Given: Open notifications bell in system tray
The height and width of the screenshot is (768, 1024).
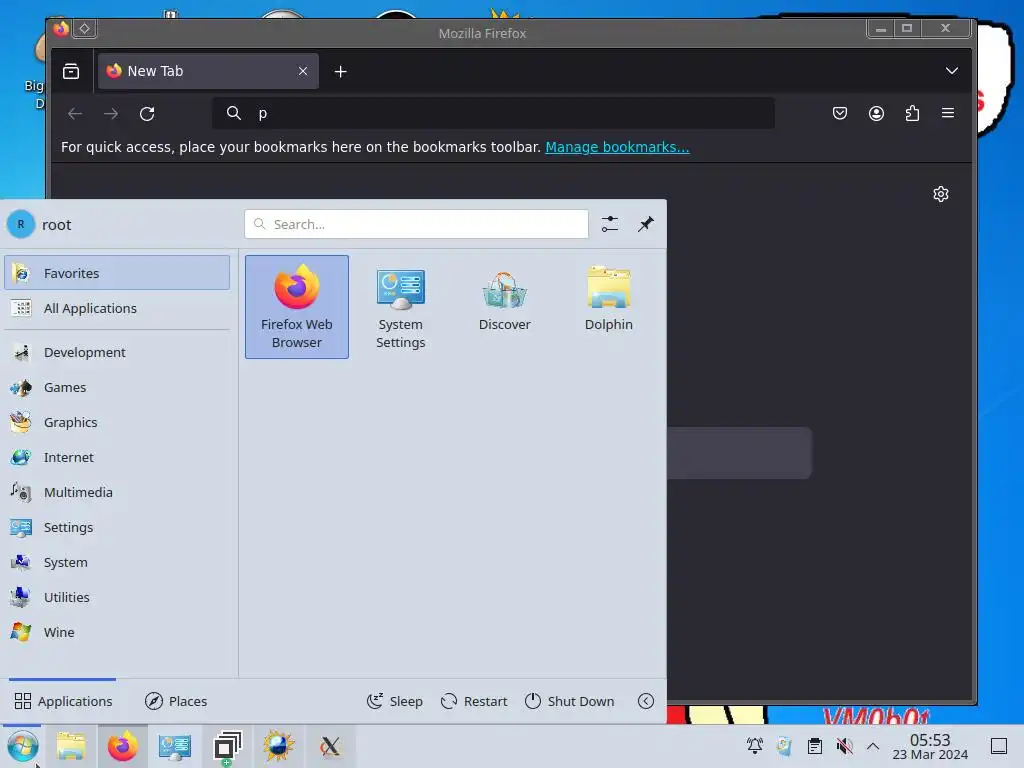Looking at the screenshot, I should pyautogui.click(x=755, y=746).
